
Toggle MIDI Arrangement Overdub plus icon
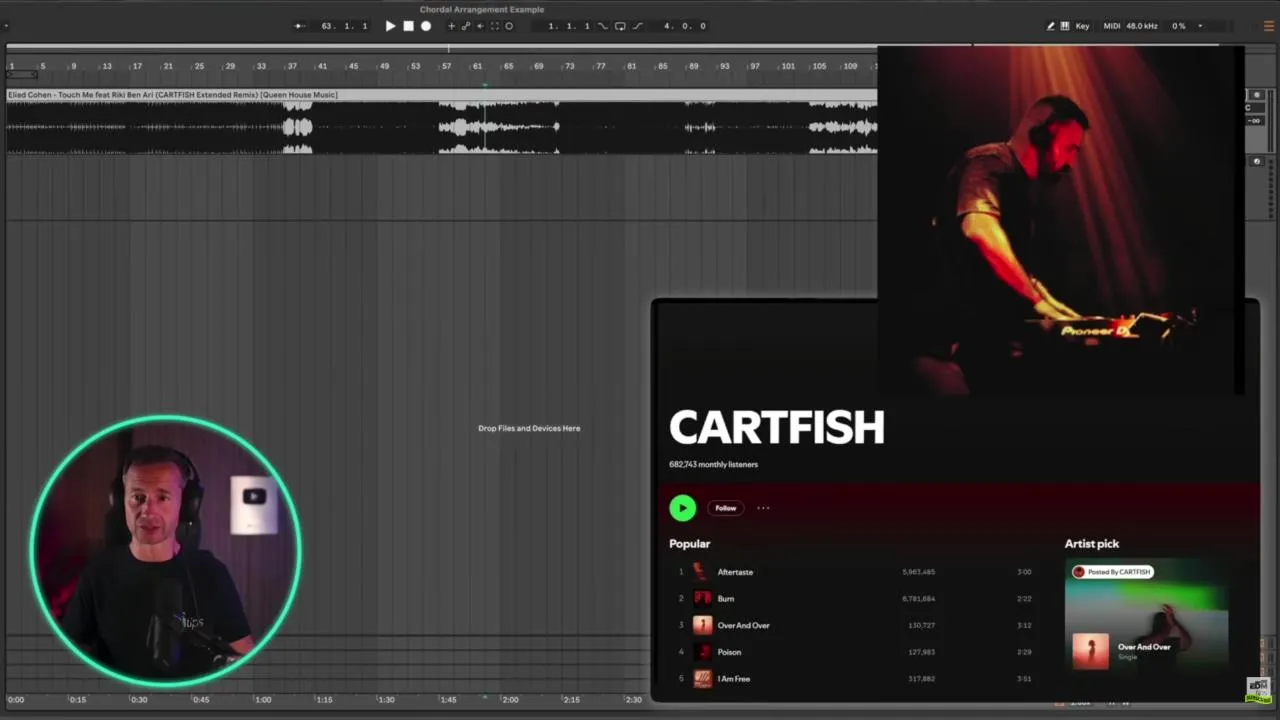coord(451,26)
